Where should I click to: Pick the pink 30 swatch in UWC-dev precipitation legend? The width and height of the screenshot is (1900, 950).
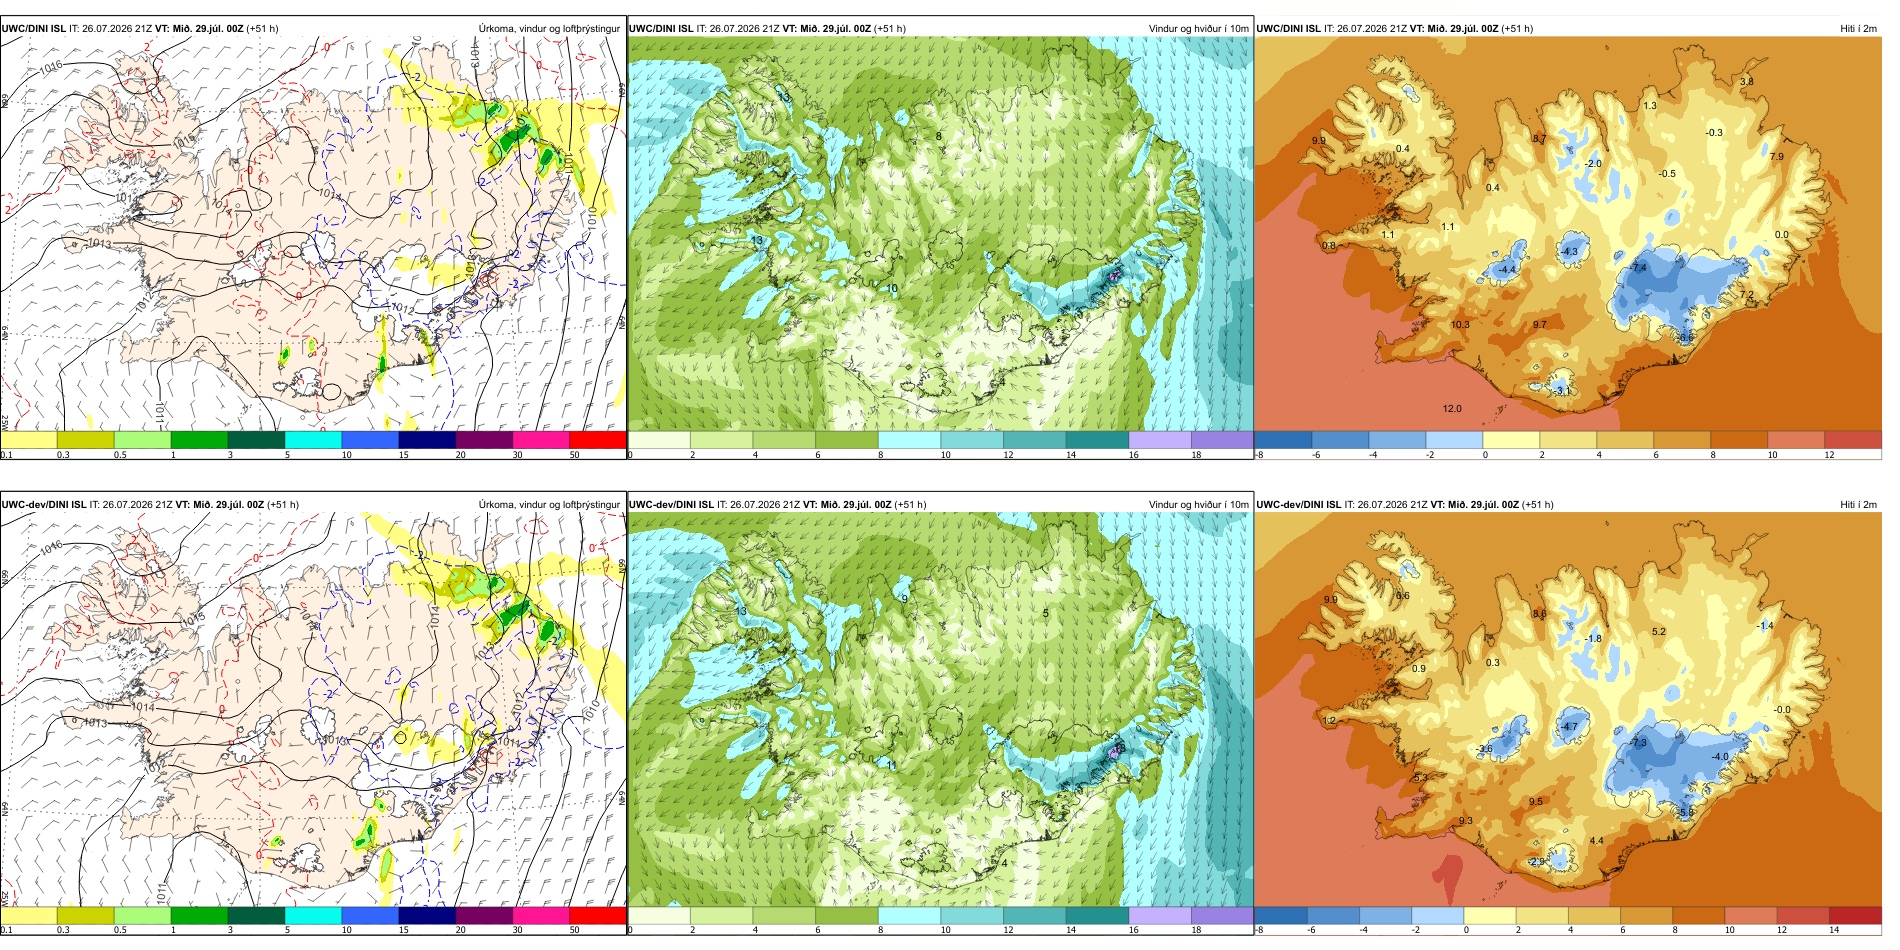[x=540, y=916]
